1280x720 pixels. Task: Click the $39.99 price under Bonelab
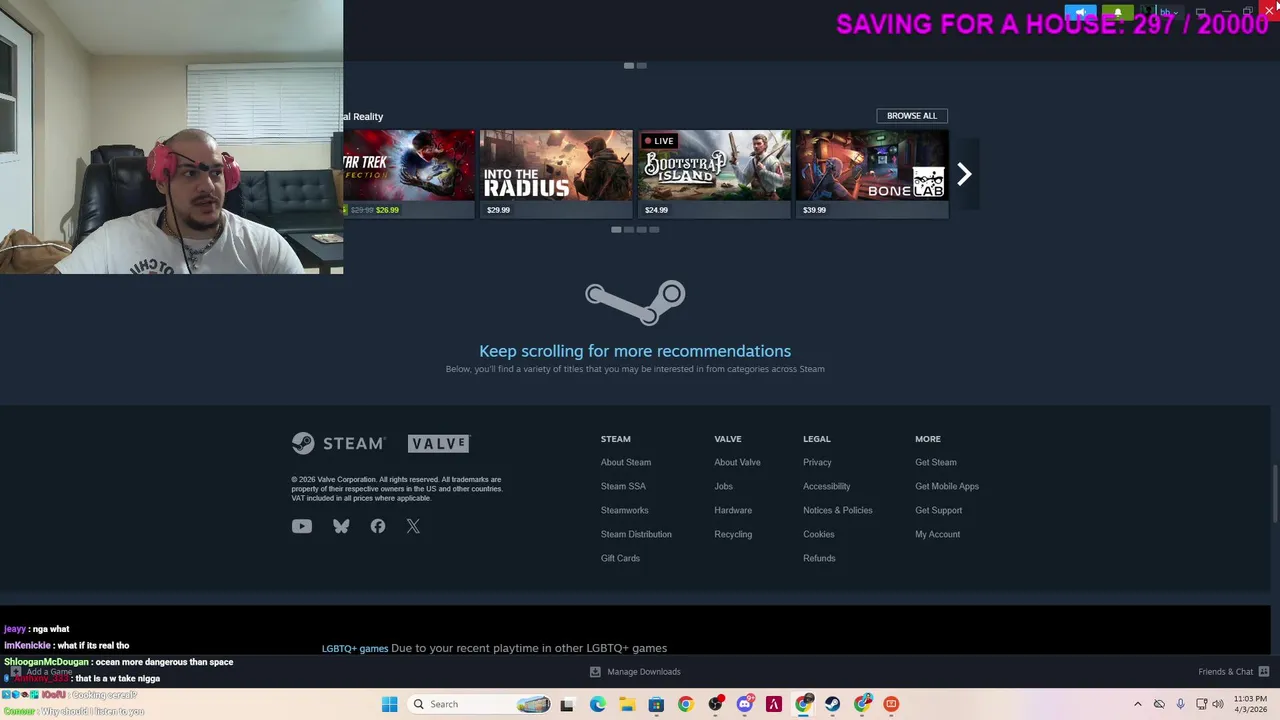(814, 210)
